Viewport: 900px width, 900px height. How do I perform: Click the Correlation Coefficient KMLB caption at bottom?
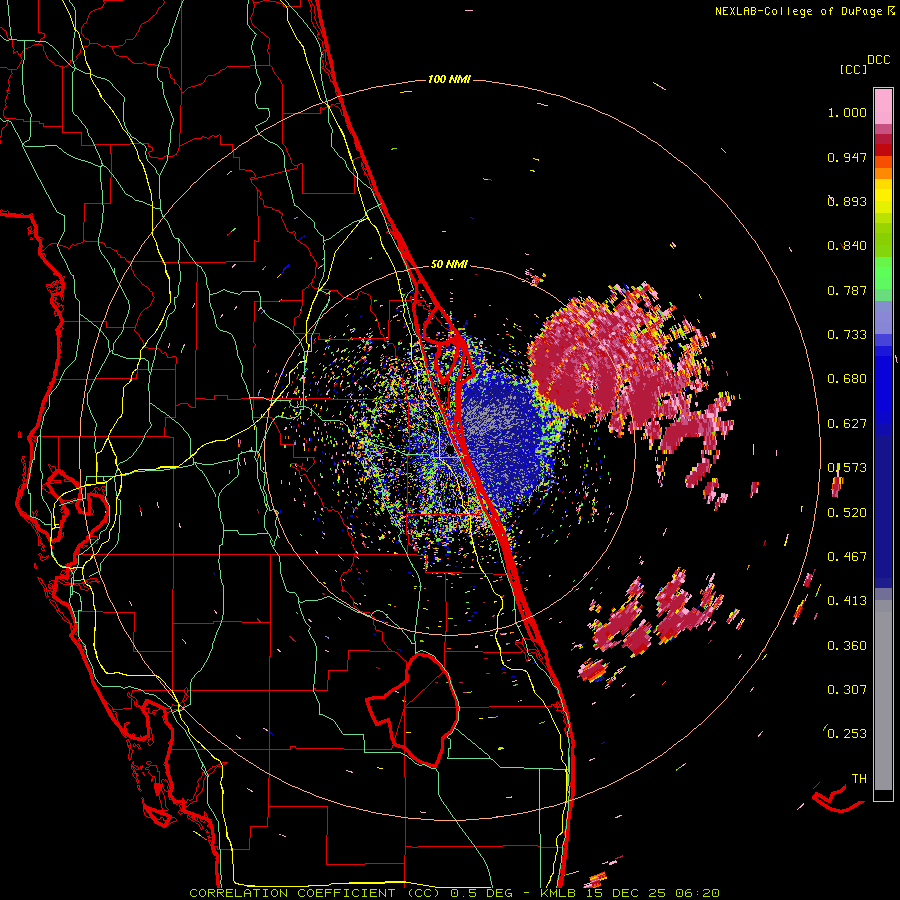[x=454, y=893]
